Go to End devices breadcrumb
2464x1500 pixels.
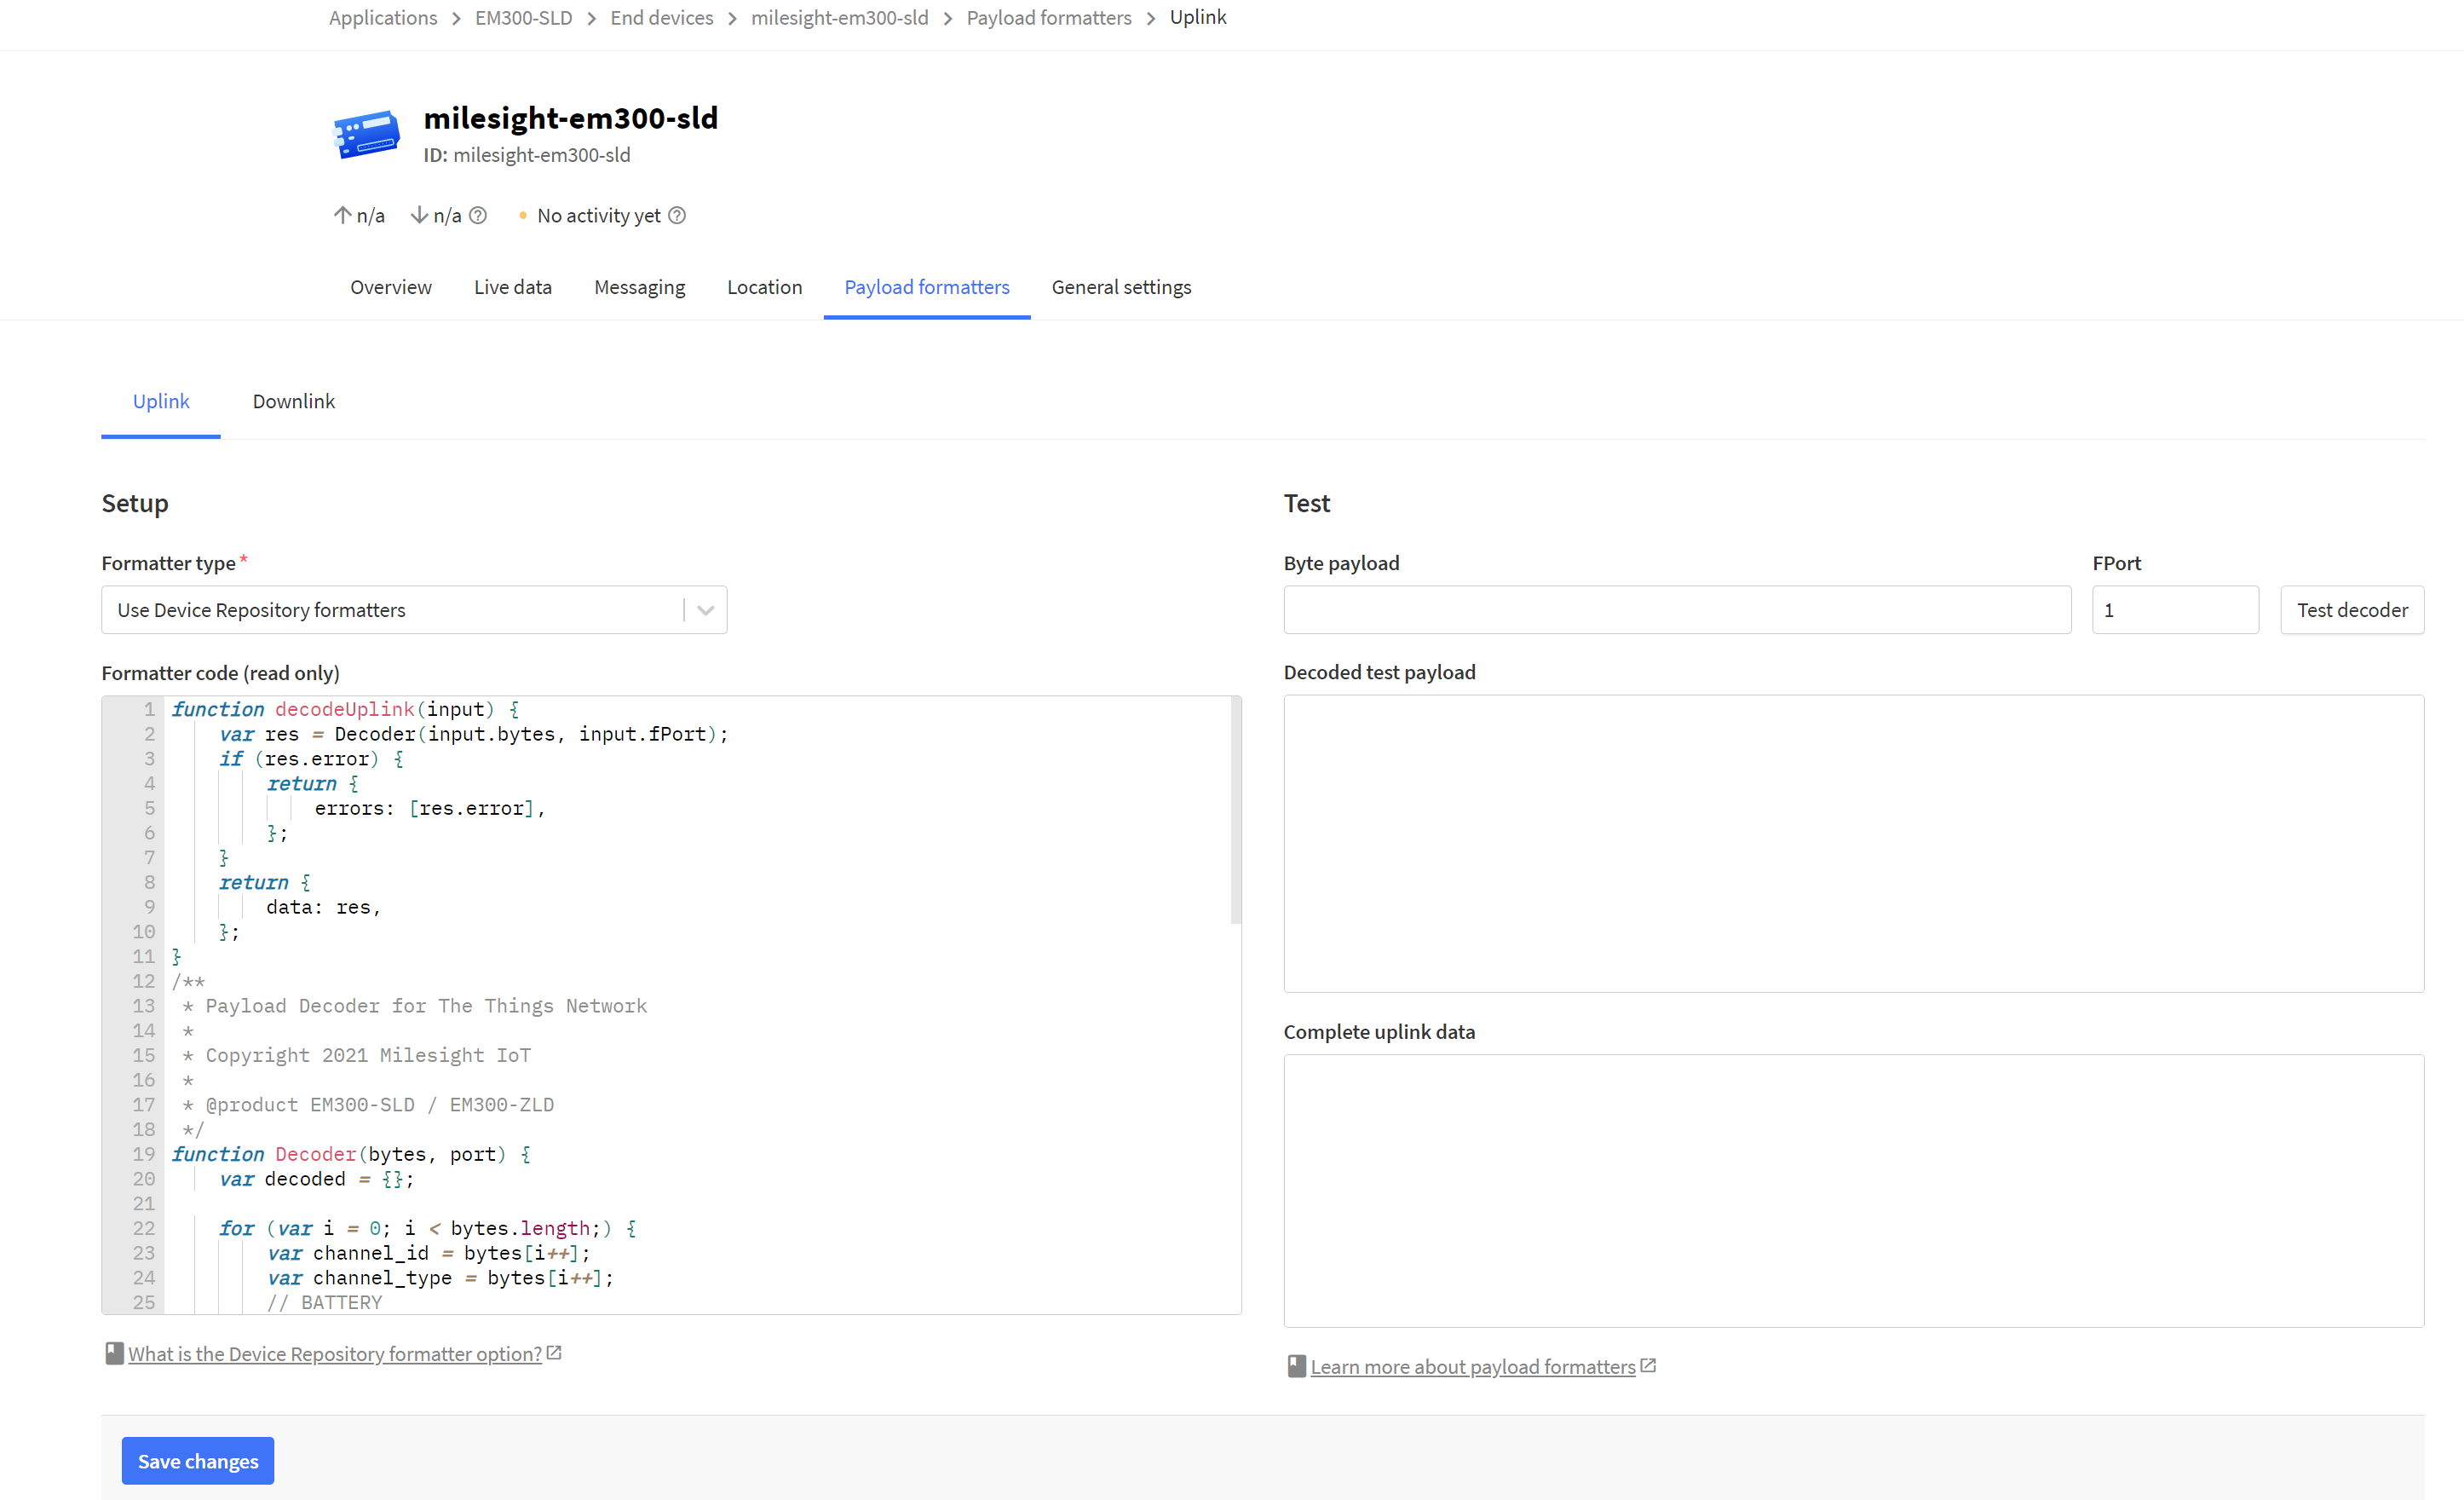[662, 18]
